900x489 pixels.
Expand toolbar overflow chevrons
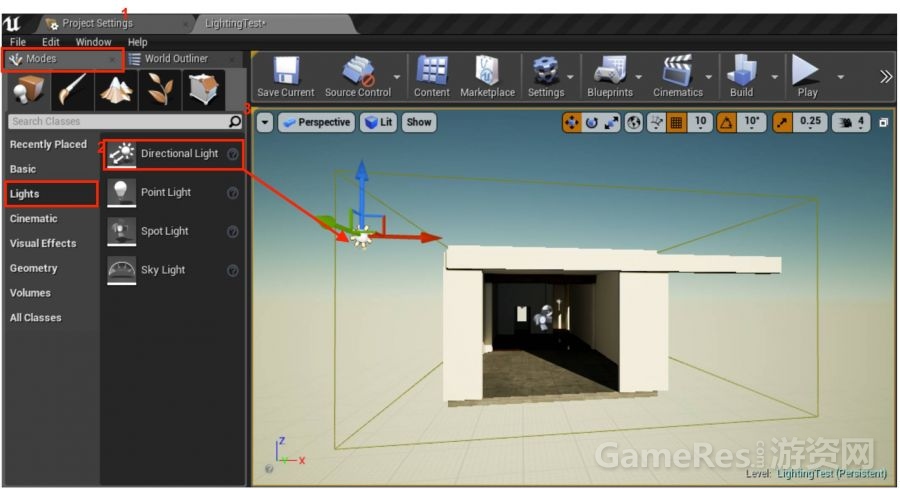[886, 77]
